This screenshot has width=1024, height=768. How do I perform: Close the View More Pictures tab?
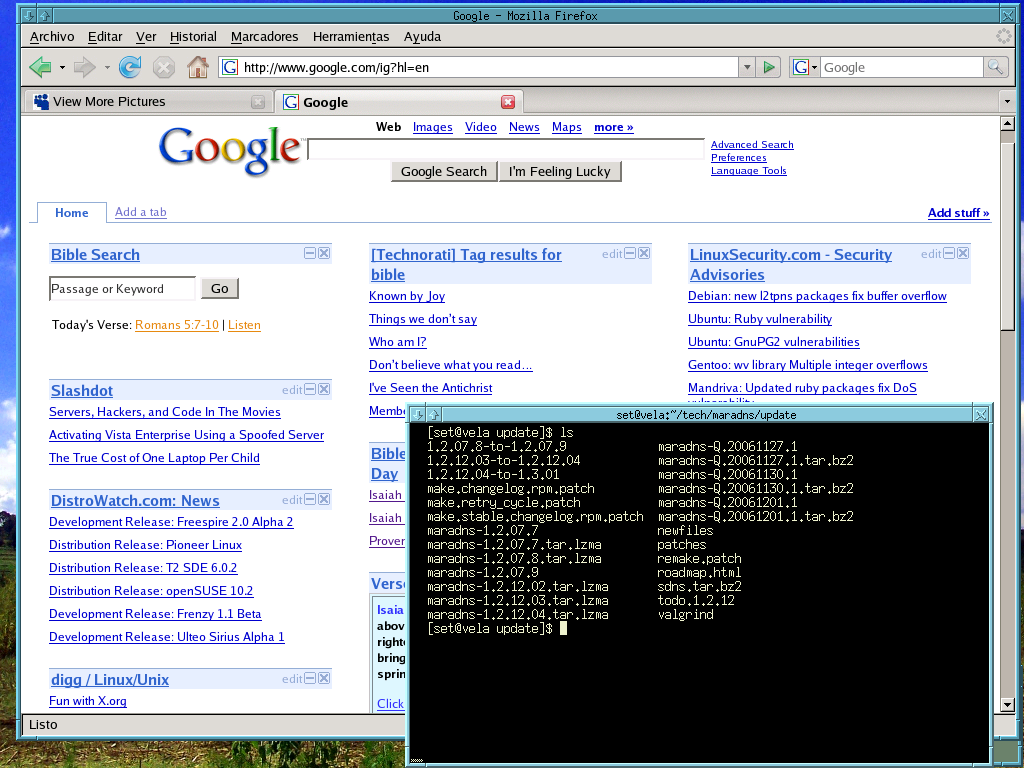coord(258,102)
